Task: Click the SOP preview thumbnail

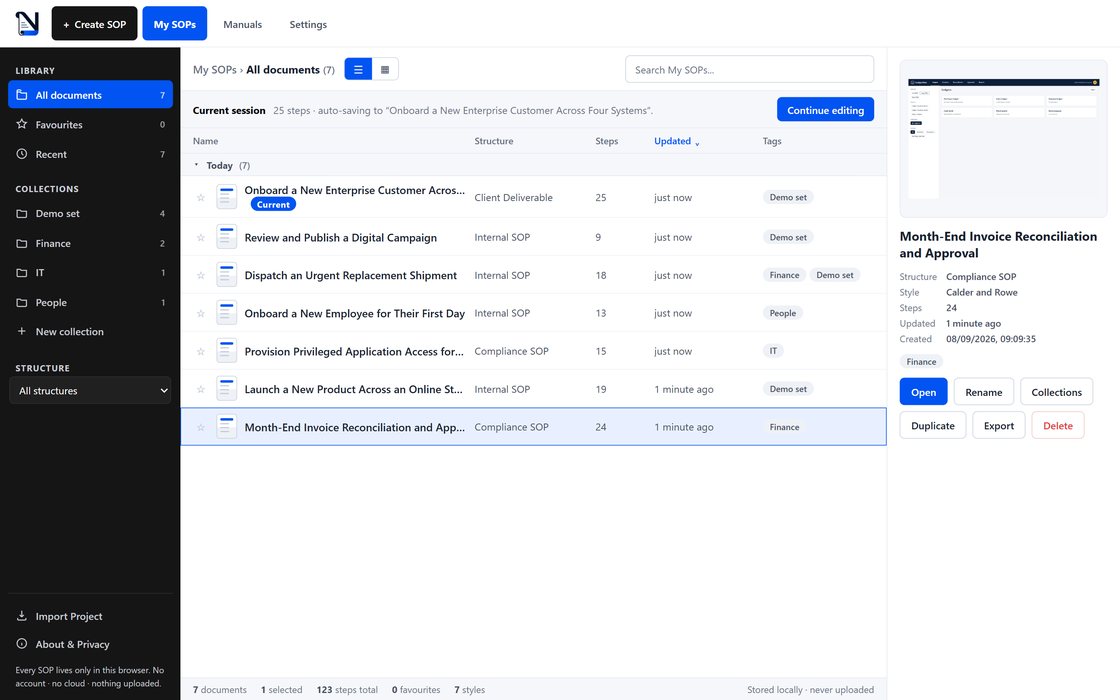Action: point(1003,139)
